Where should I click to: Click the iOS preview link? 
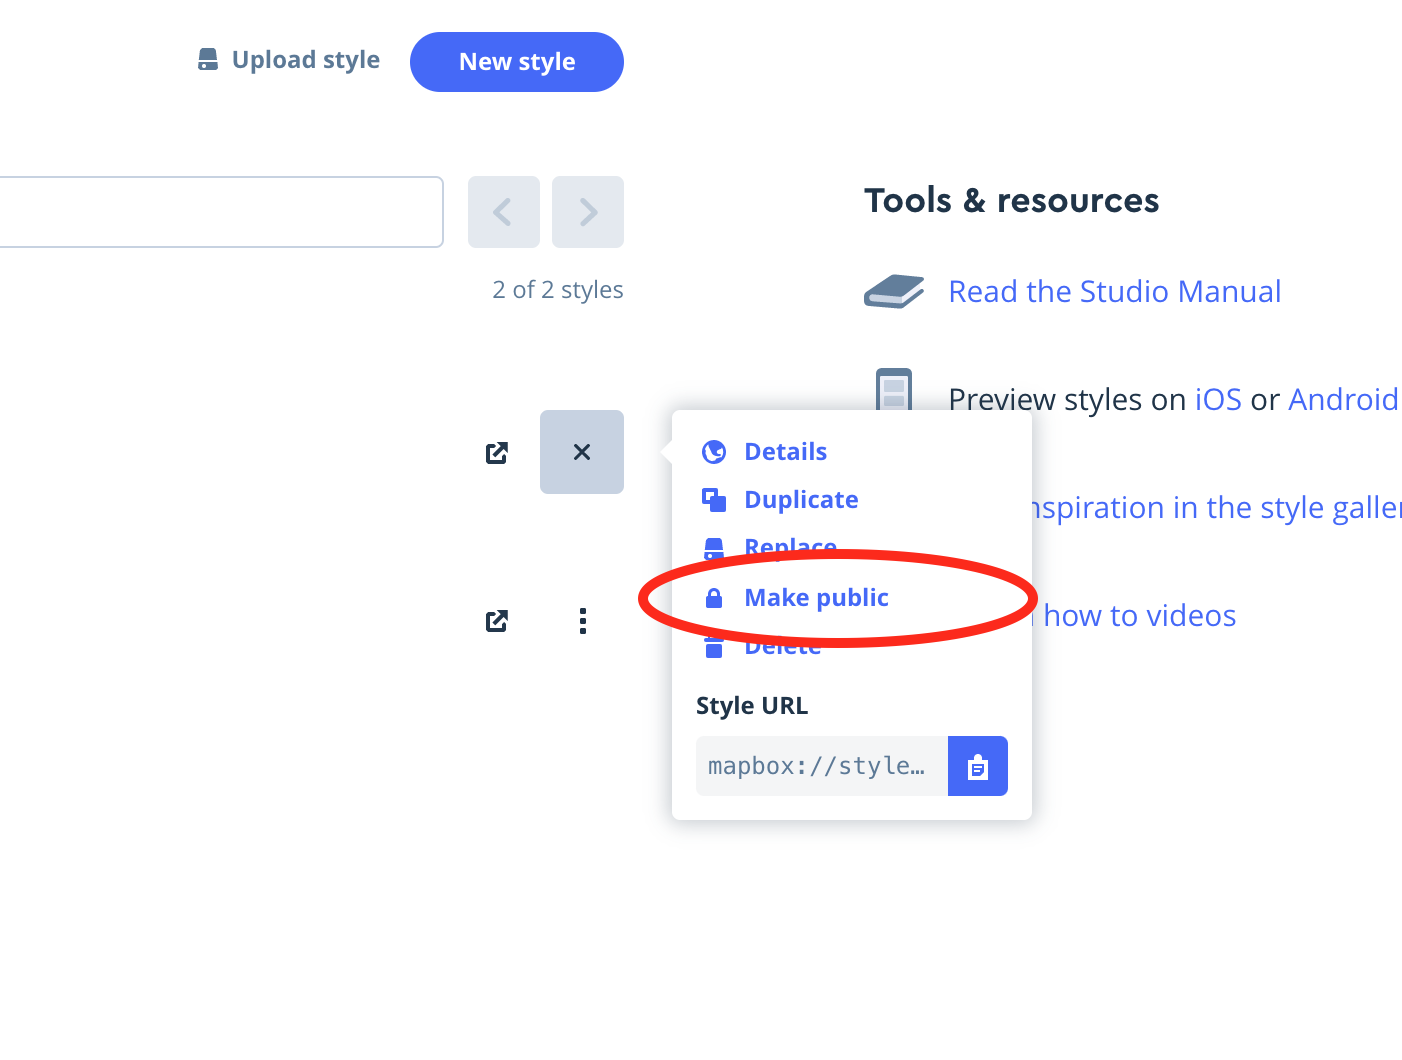[x=1217, y=400]
